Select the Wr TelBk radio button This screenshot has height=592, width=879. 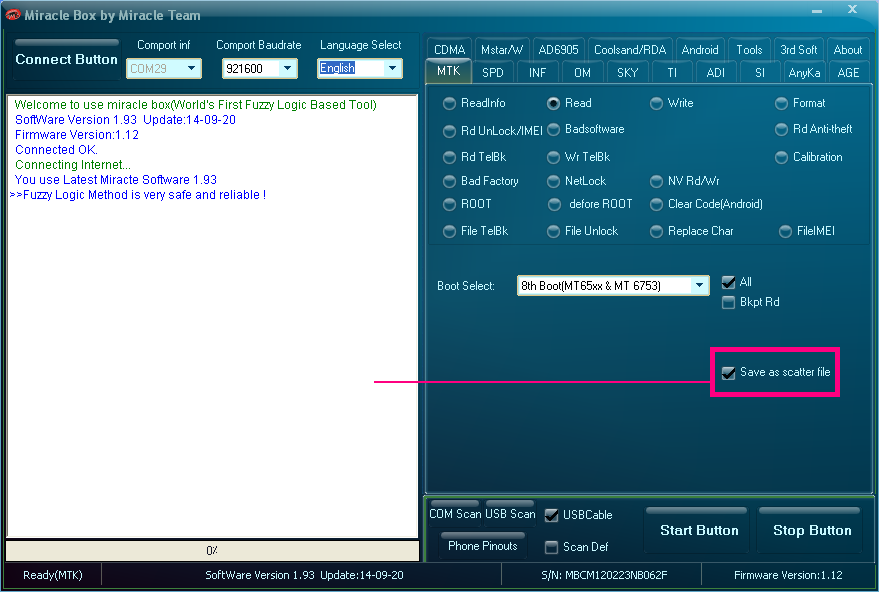coord(553,158)
